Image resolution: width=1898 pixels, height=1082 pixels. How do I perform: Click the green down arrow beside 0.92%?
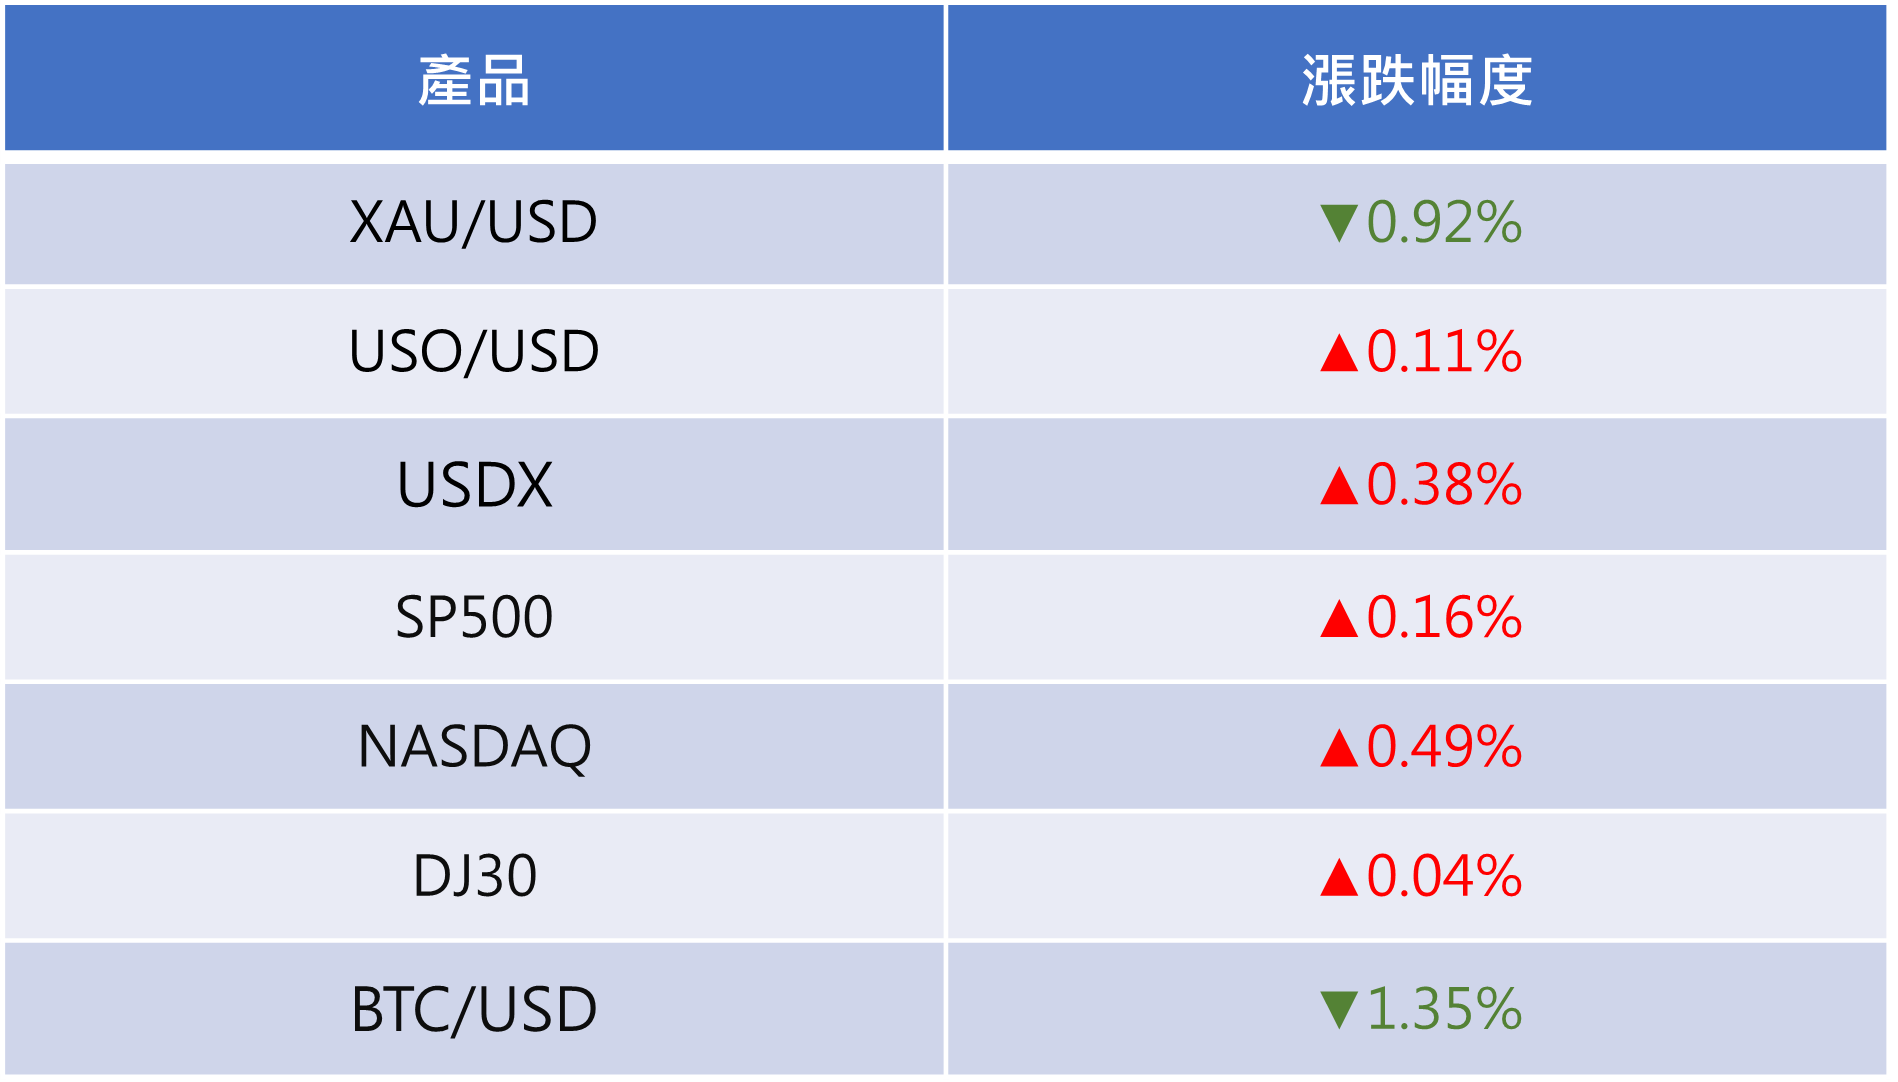tap(1338, 223)
